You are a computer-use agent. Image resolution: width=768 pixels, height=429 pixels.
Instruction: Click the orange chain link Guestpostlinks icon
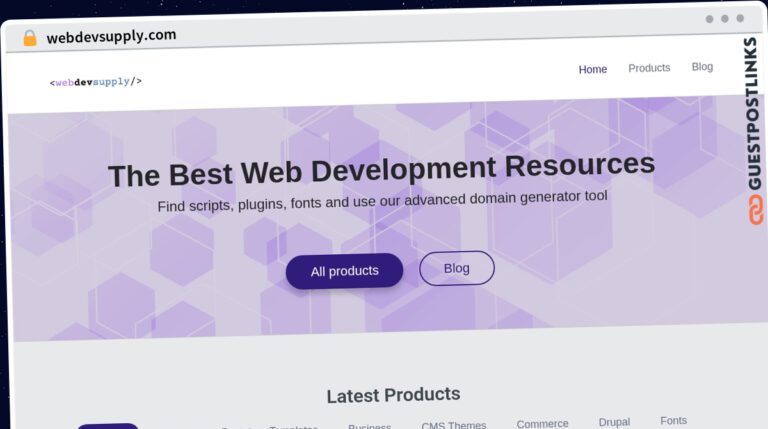756,210
